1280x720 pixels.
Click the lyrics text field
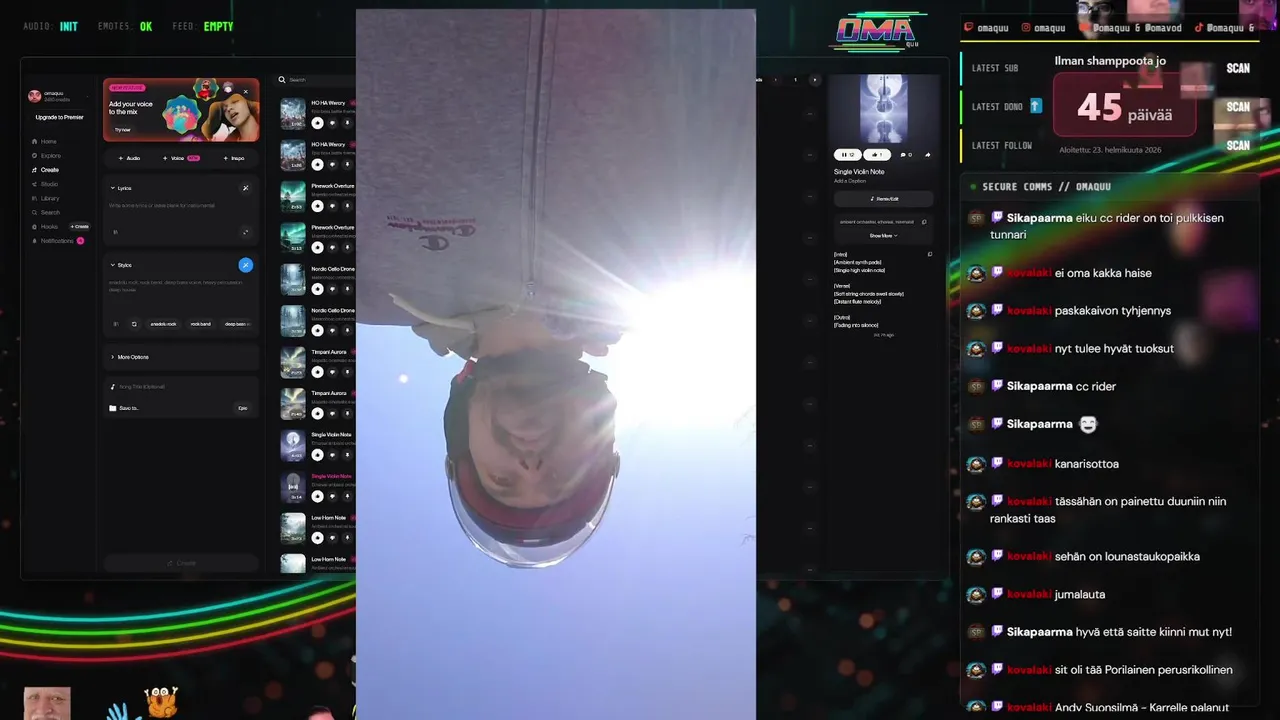pos(180,206)
